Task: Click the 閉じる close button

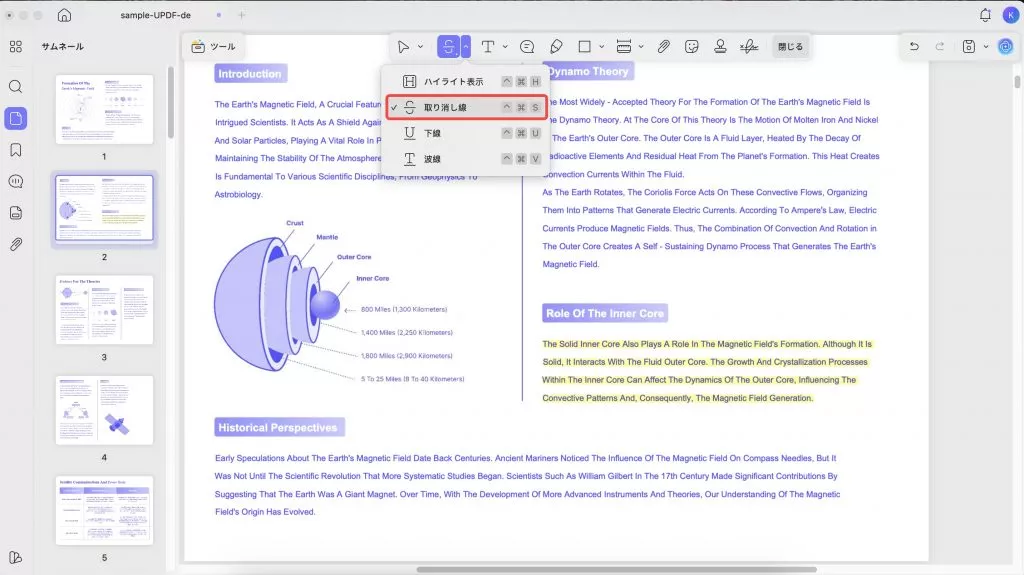Action: (x=790, y=46)
